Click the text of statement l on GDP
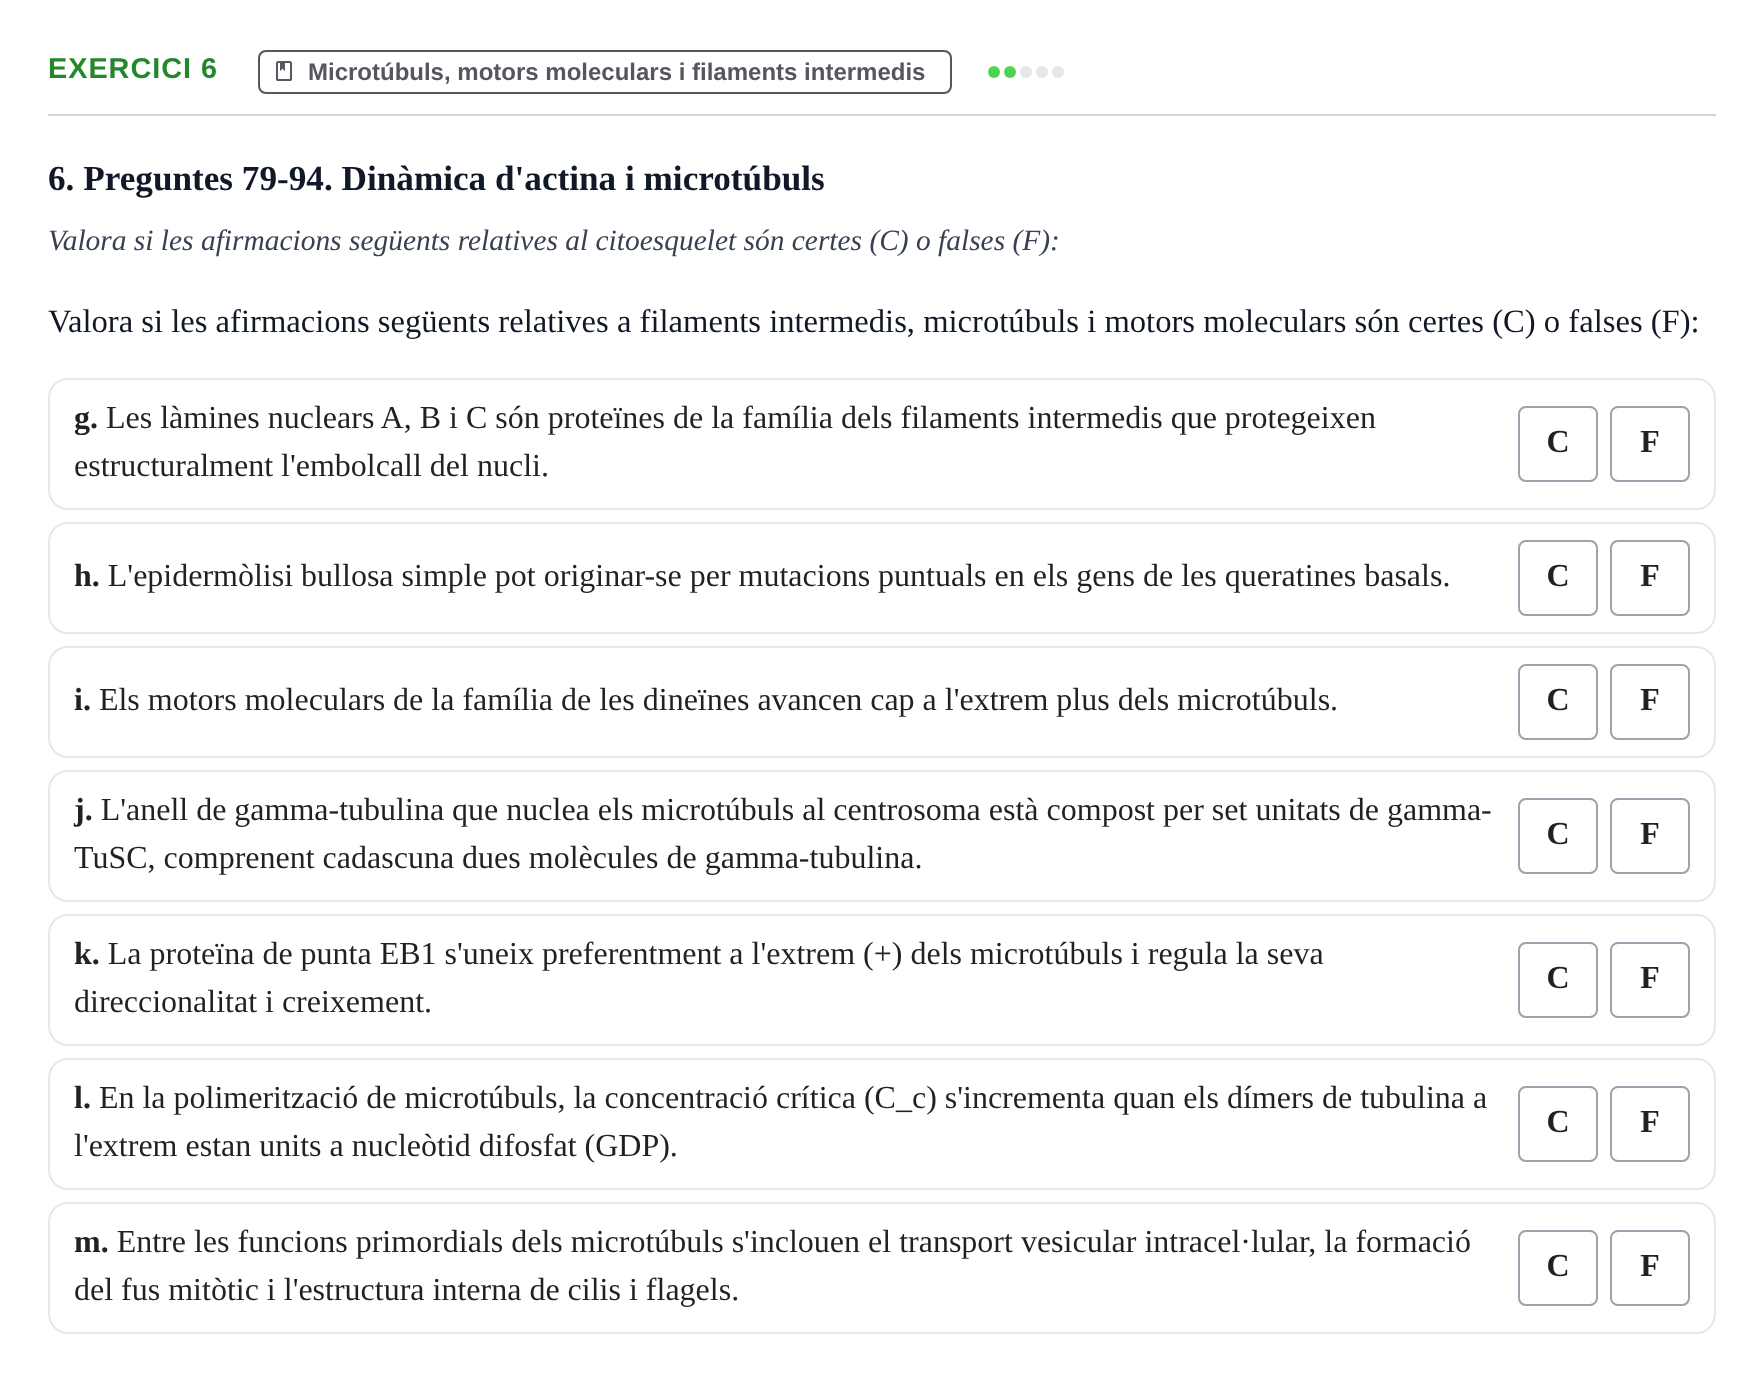Screen dimensions: 1764x1384 [x=780, y=1122]
